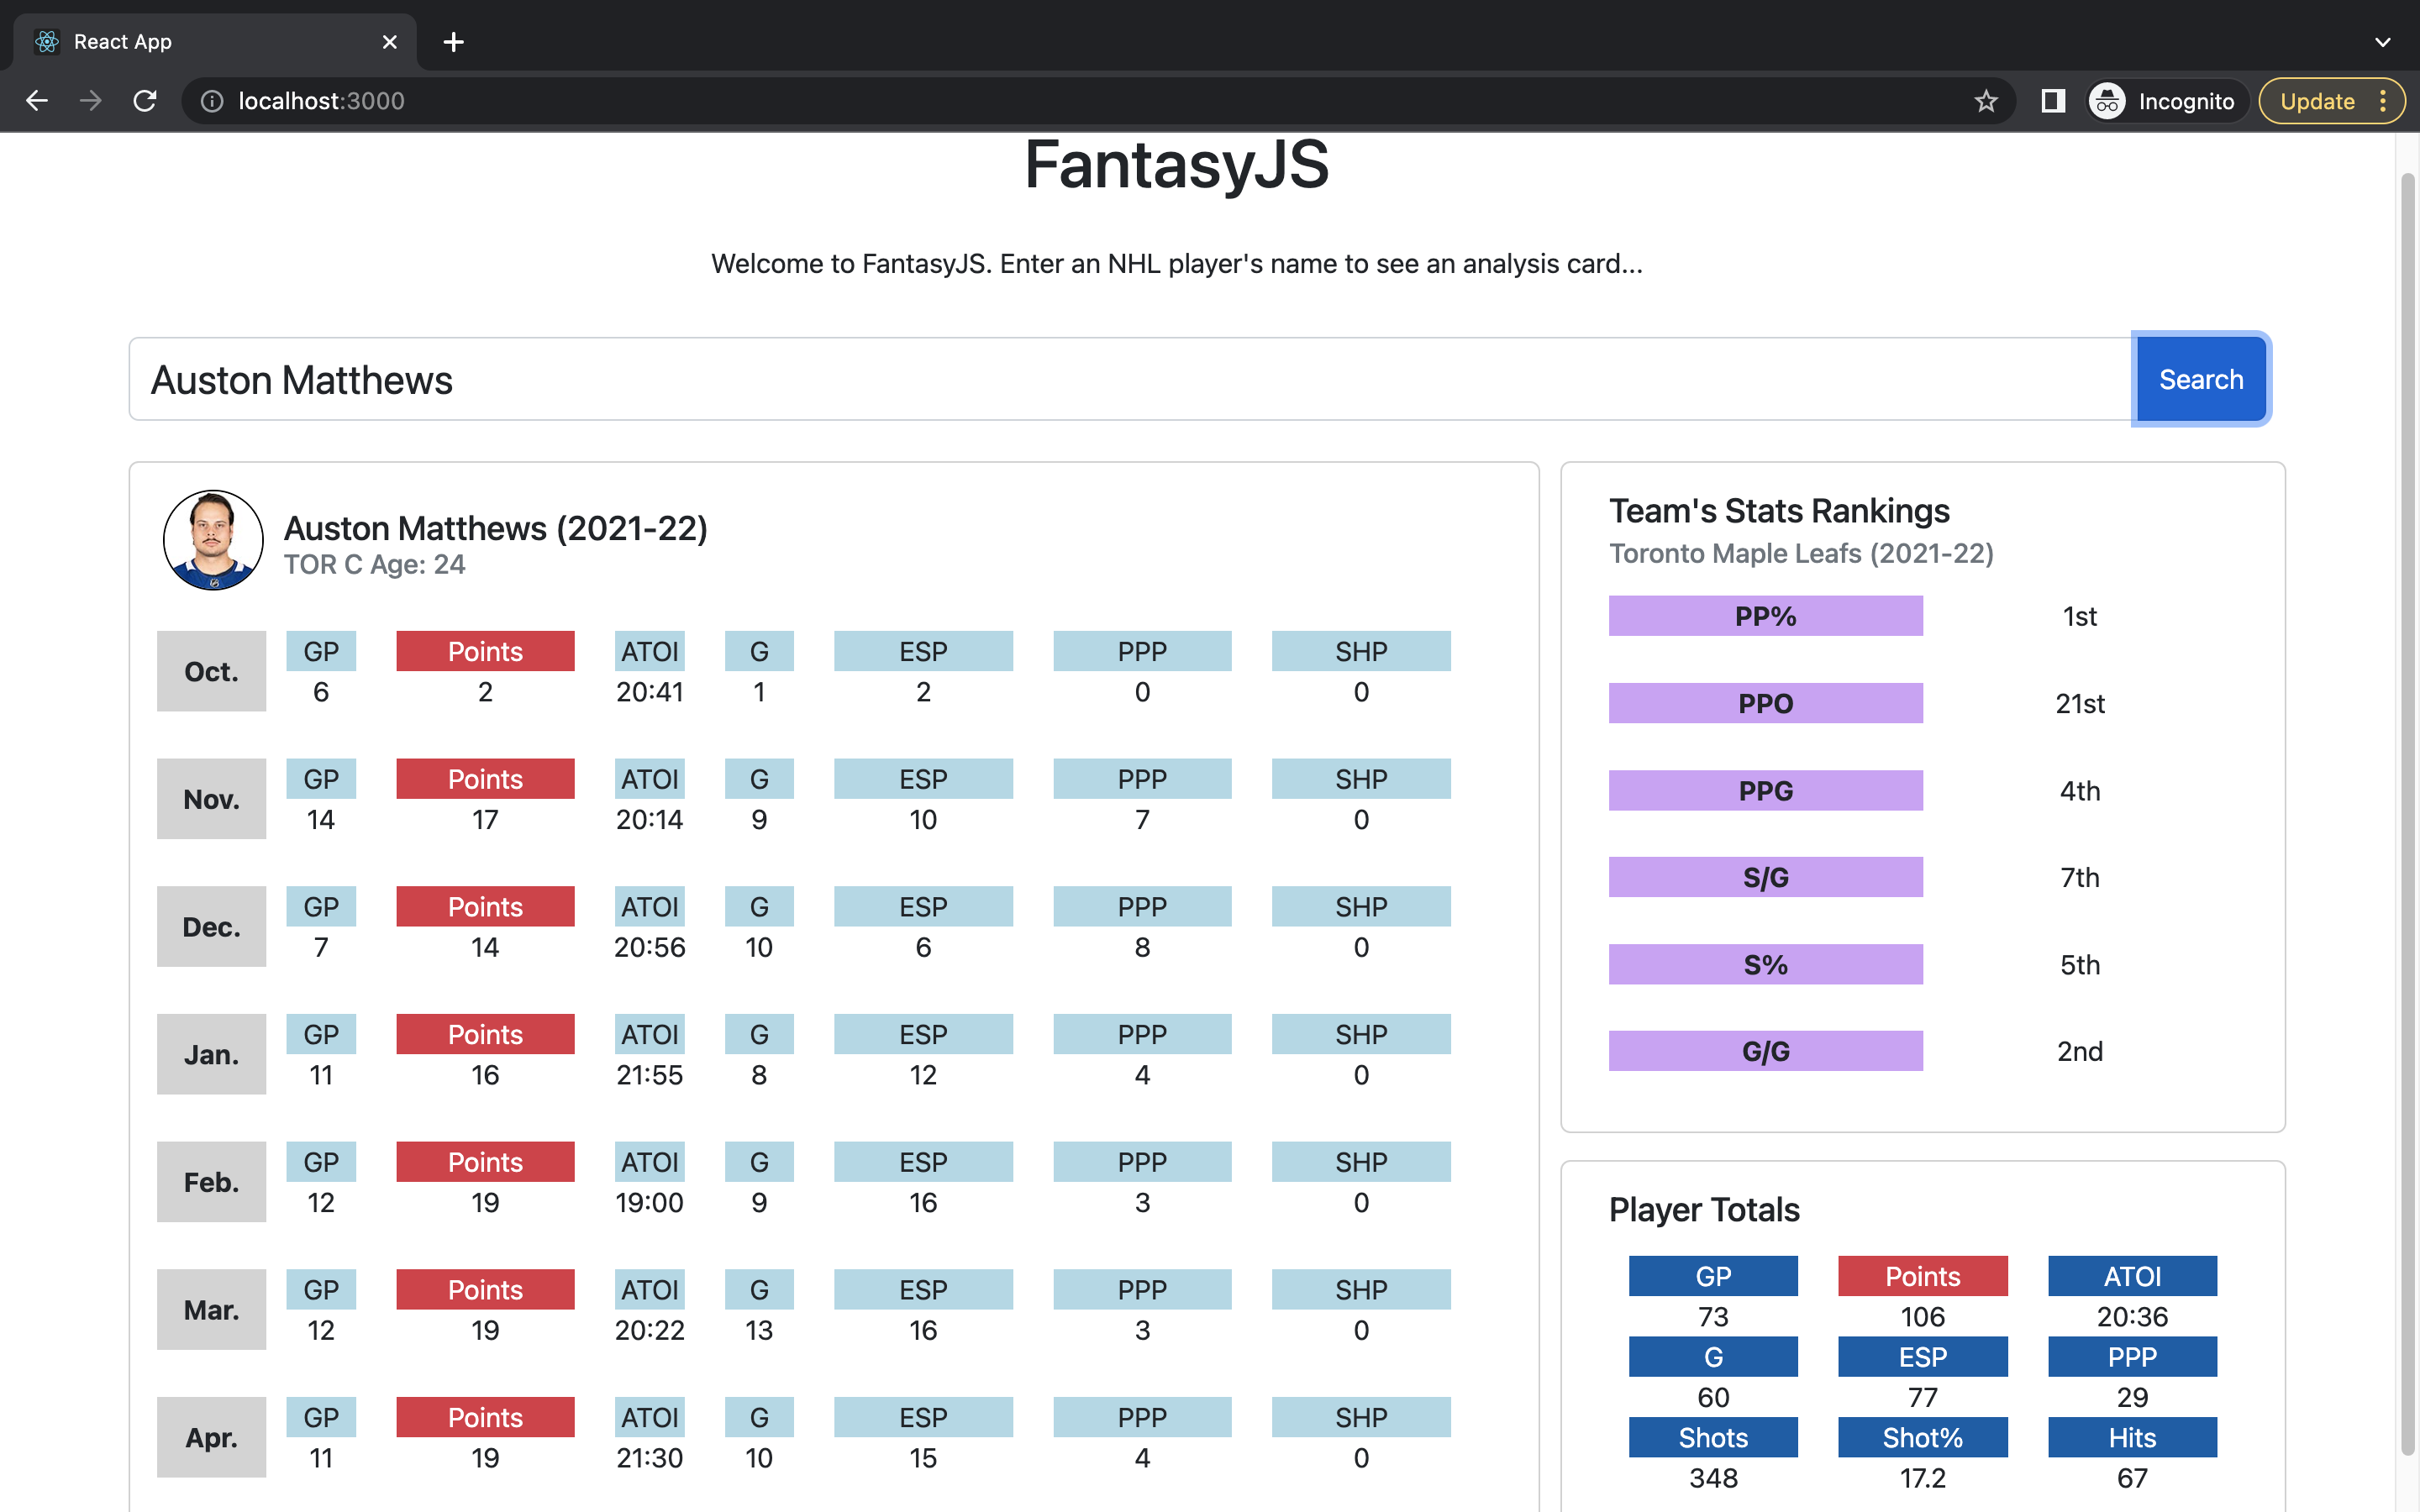The height and width of the screenshot is (1512, 2420).
Task: Click the PPG ranking bar
Action: point(1765,790)
